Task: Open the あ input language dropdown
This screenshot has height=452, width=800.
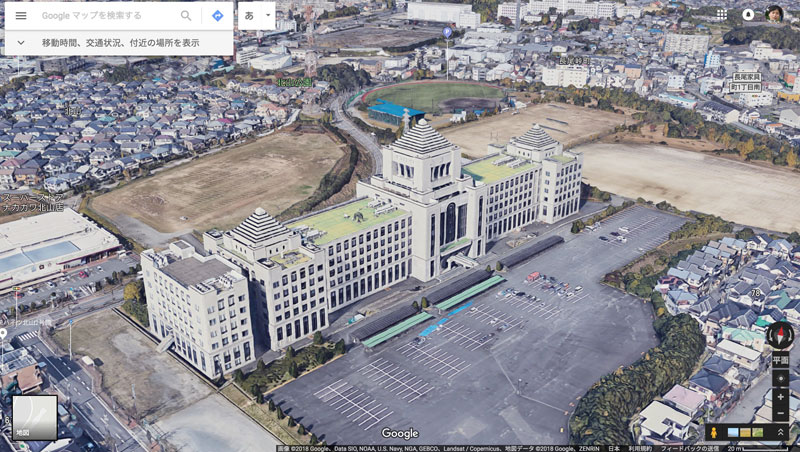Action: 256,16
